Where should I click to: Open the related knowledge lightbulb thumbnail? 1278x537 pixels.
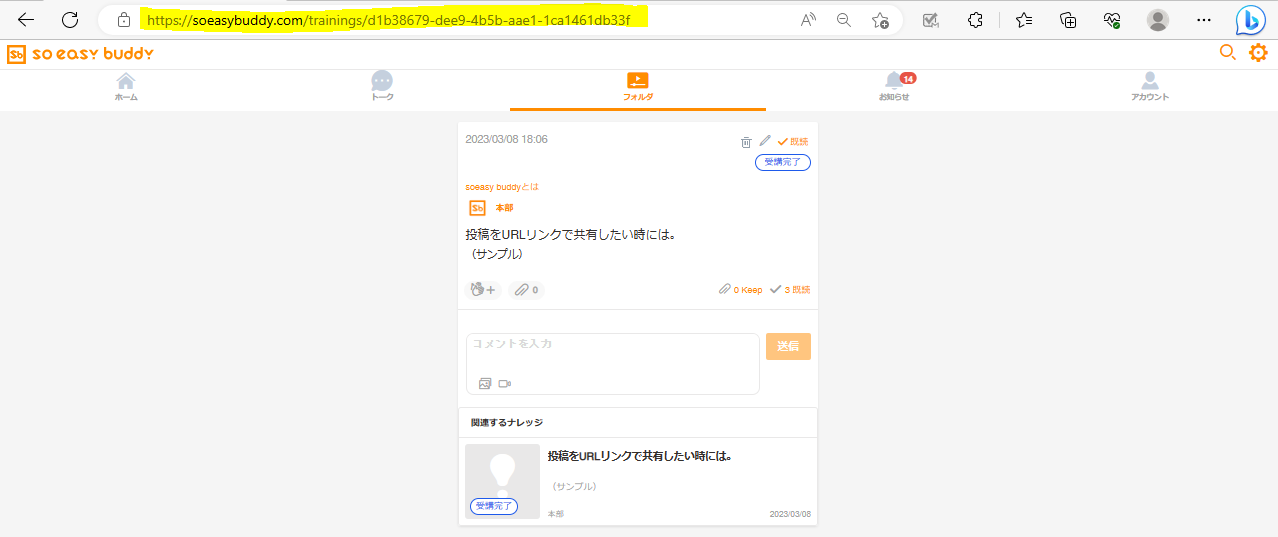coord(502,481)
